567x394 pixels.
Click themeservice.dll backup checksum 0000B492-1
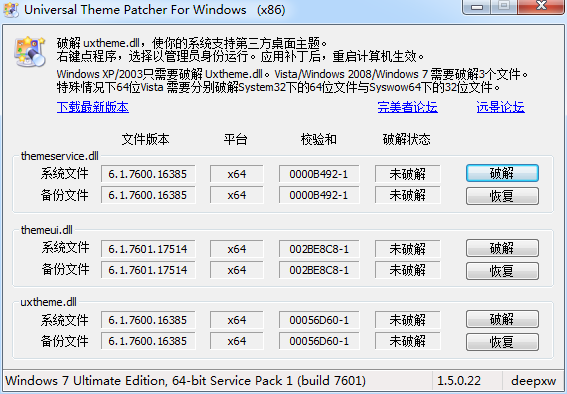(x=319, y=195)
